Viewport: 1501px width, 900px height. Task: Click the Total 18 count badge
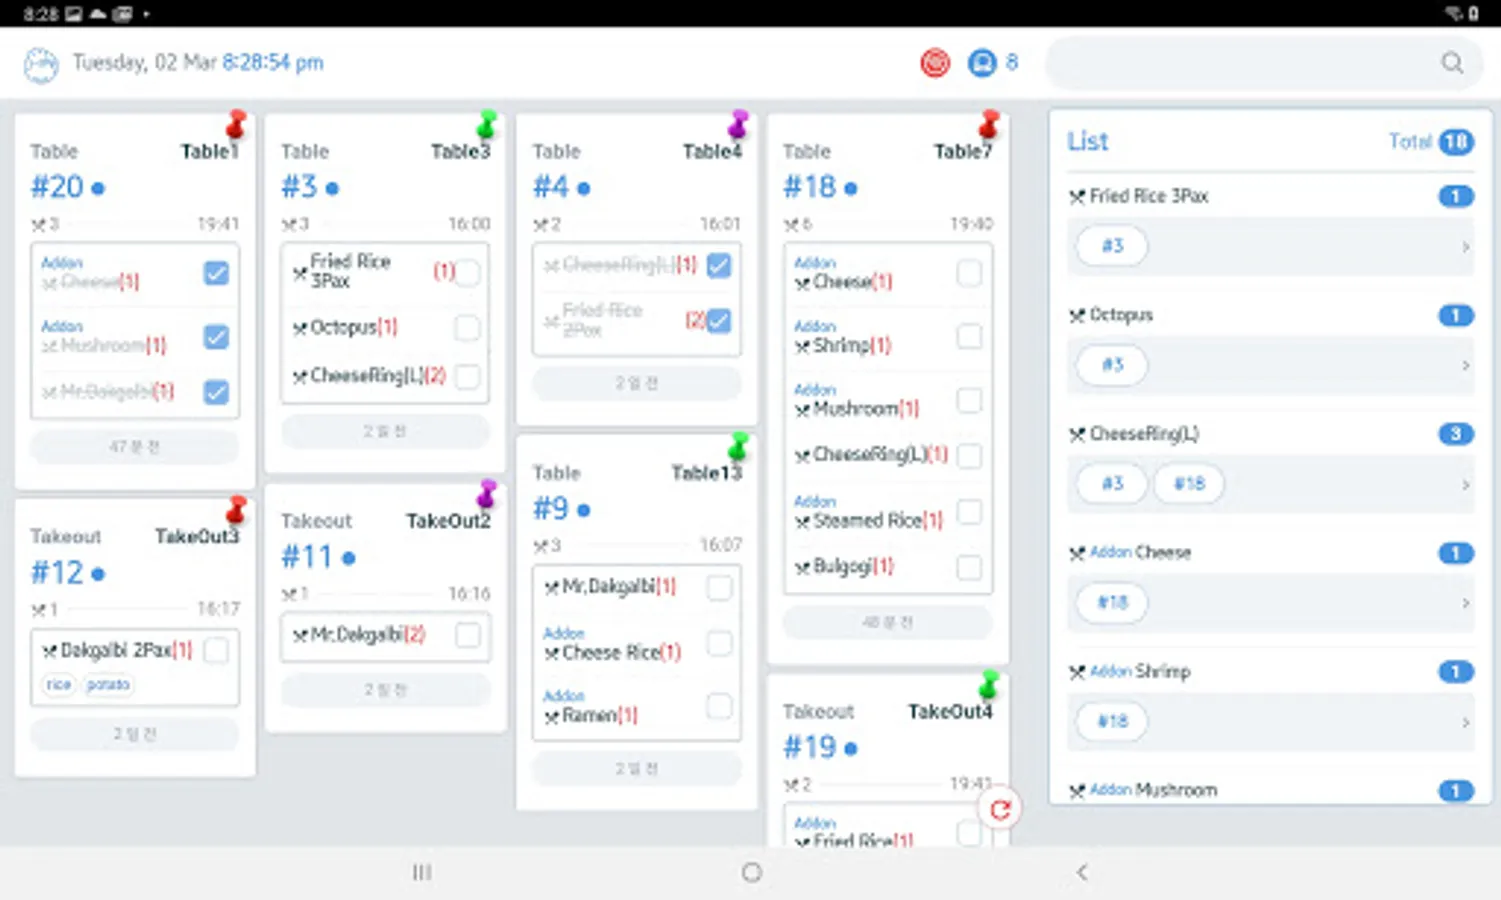point(1456,142)
